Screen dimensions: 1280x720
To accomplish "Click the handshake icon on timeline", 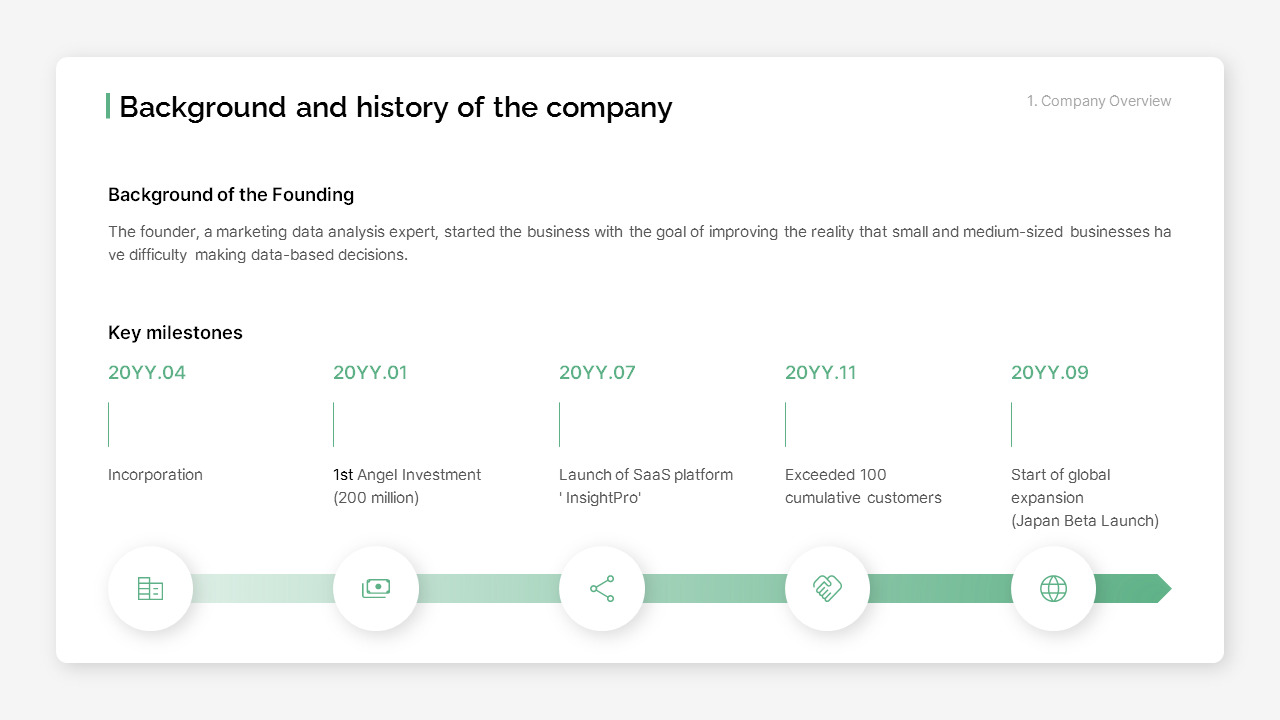I will tap(827, 589).
